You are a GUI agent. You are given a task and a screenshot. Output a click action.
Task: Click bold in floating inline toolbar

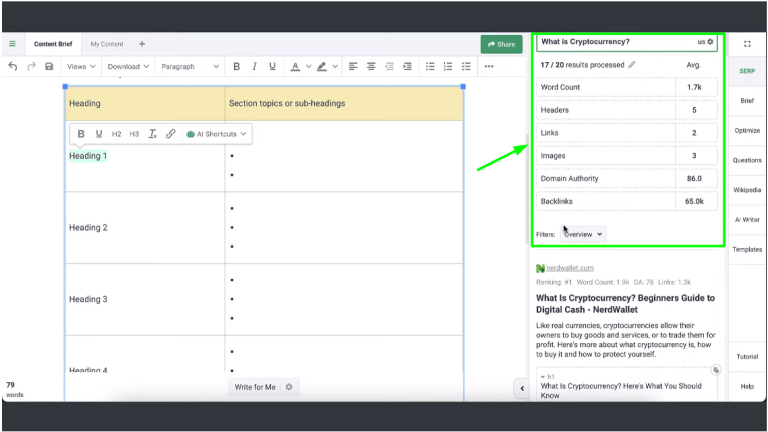click(81, 134)
